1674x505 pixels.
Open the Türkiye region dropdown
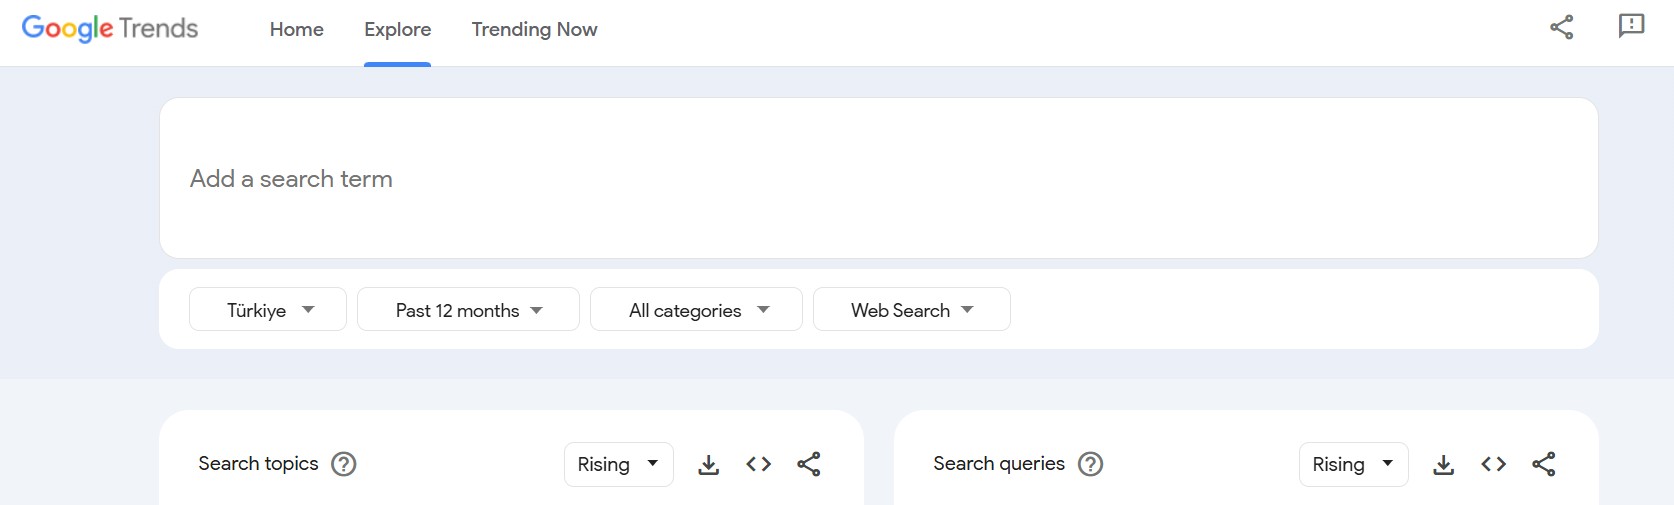pyautogui.click(x=268, y=310)
